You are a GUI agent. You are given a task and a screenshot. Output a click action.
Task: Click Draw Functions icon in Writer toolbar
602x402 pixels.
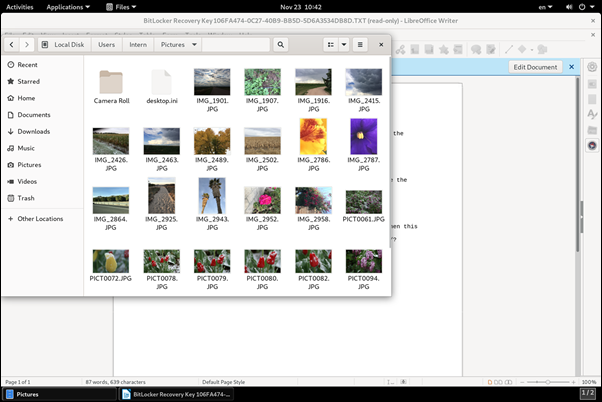point(542,50)
